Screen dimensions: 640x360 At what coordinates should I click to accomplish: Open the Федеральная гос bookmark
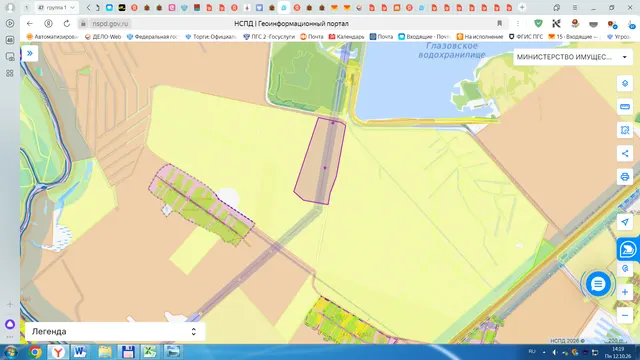(152, 37)
